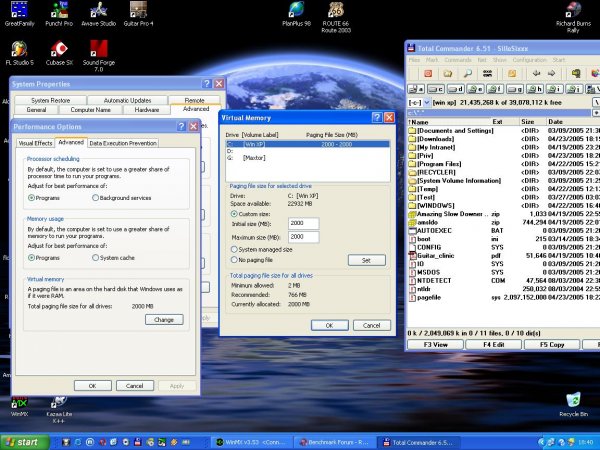Sort by the Size column header
This screenshot has width=600, height=450.
(532, 122)
